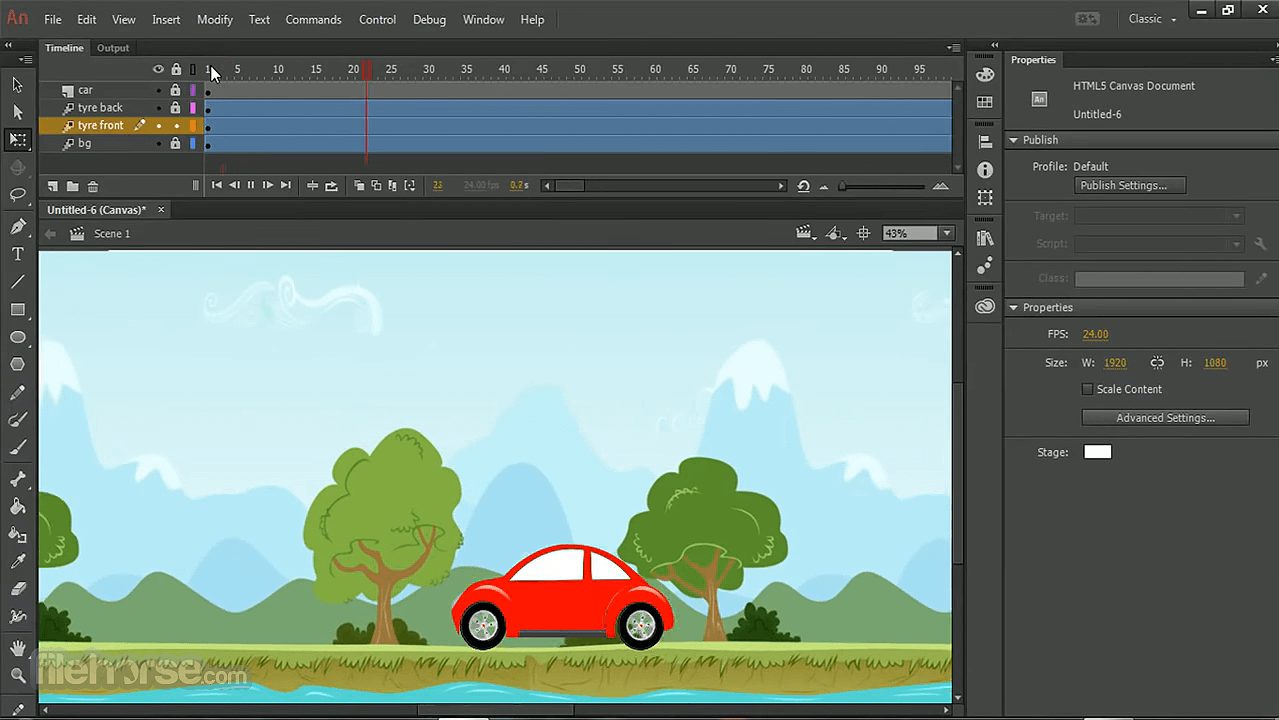Click the white Stage color swatch
This screenshot has width=1279, height=720.
tap(1097, 451)
